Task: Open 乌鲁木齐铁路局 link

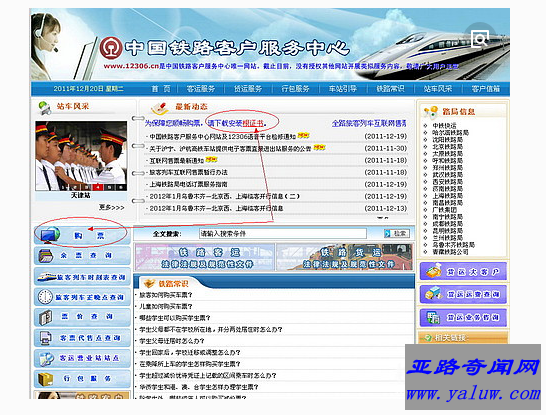Action: [453, 245]
